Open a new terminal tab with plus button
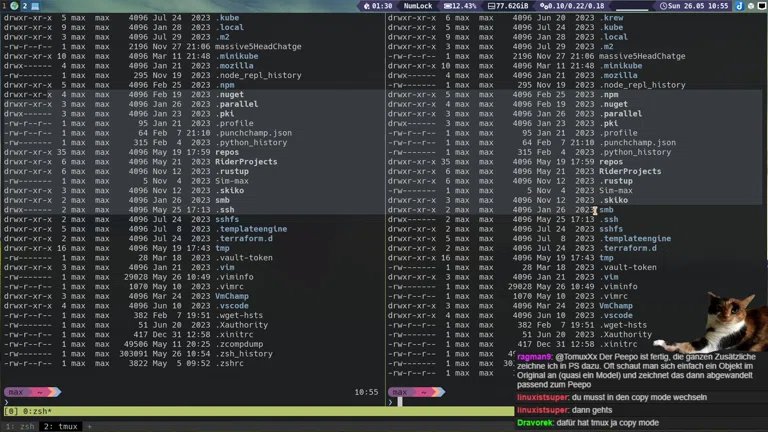Screen dimensions: 768x432 [x=90, y=426]
